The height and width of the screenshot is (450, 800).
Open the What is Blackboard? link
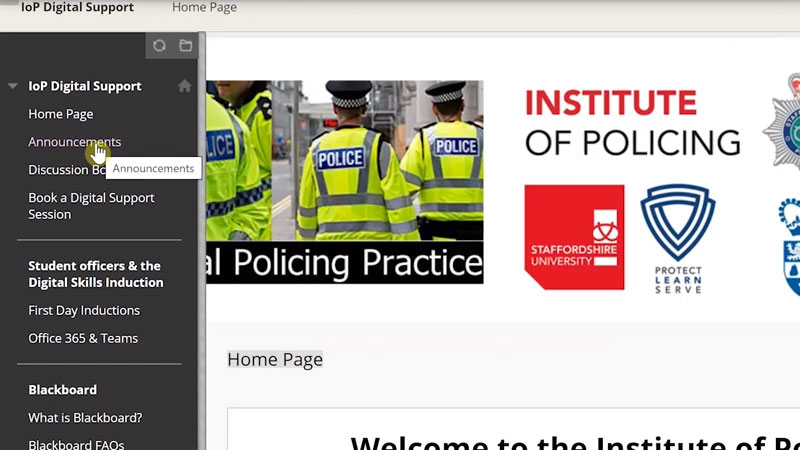pyautogui.click(x=85, y=418)
